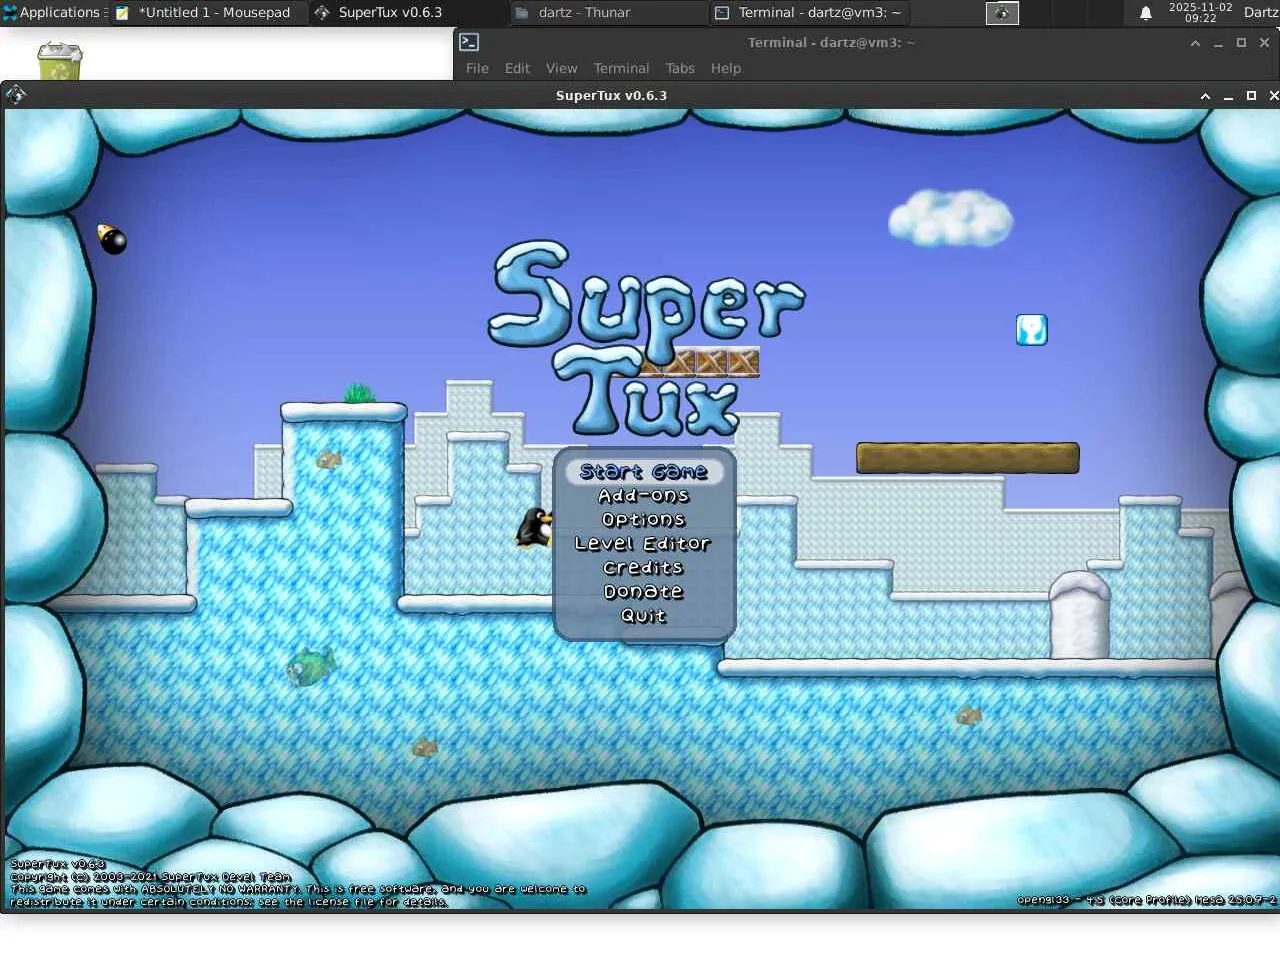Show the game Credits
Image resolution: width=1280 pixels, height=960 pixels.
(643, 567)
